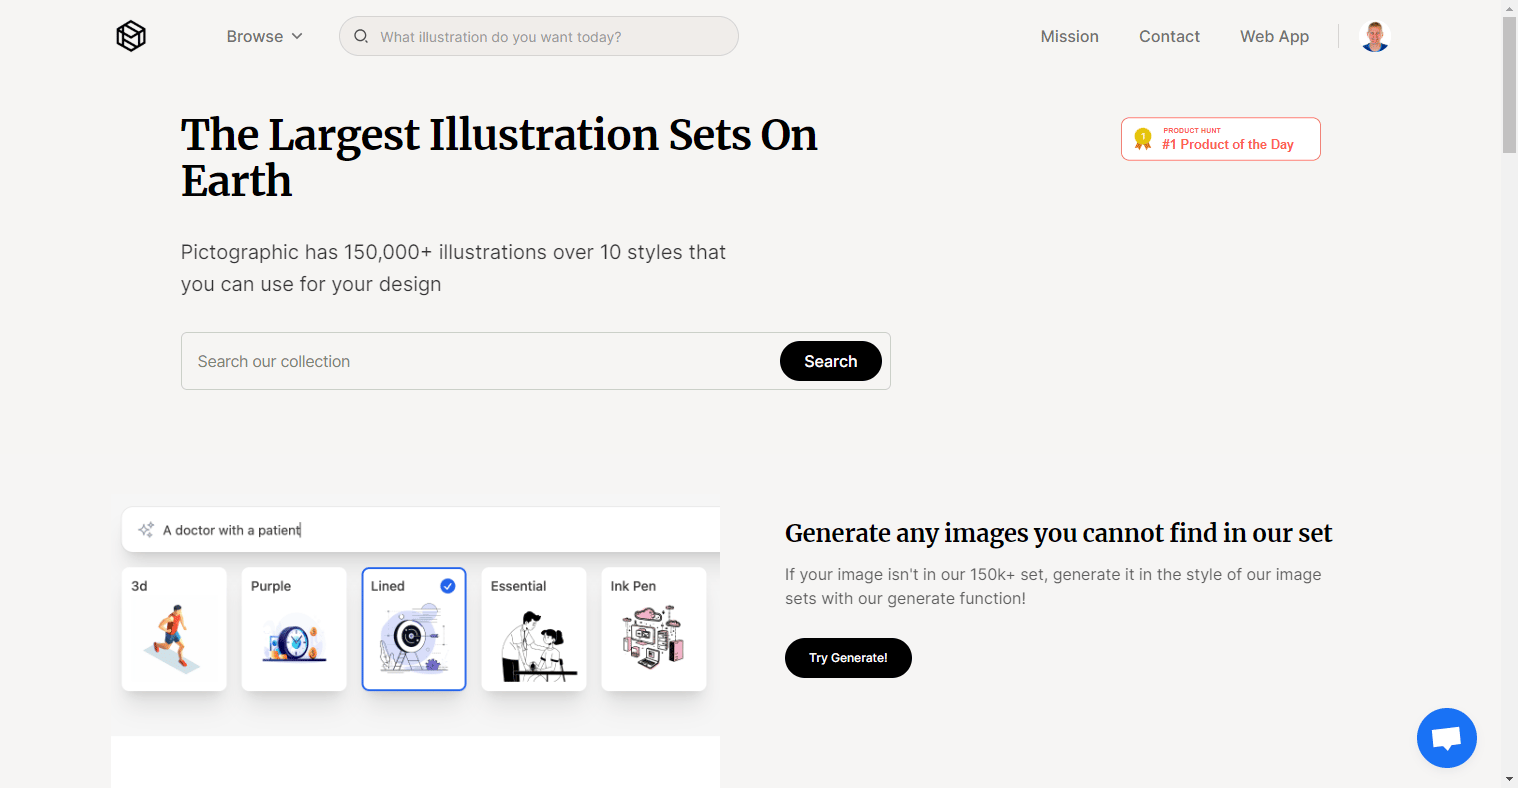Click the Try Generate! button
1518x788 pixels.
pyautogui.click(x=848, y=658)
